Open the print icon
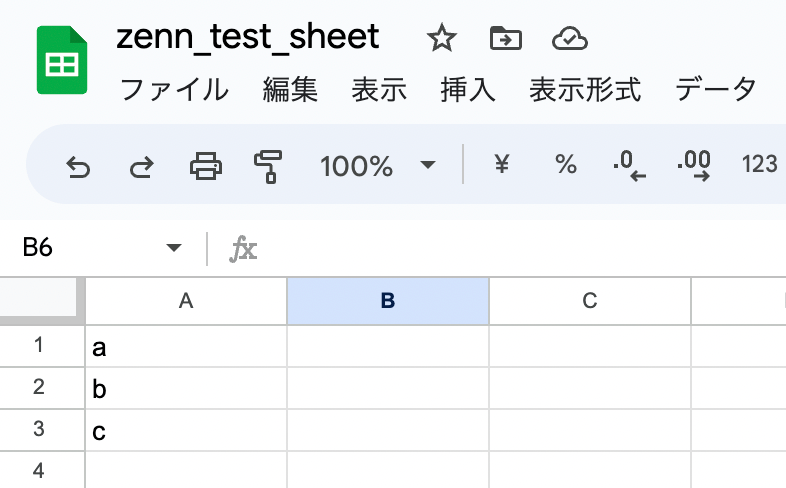786x488 pixels. point(206,166)
